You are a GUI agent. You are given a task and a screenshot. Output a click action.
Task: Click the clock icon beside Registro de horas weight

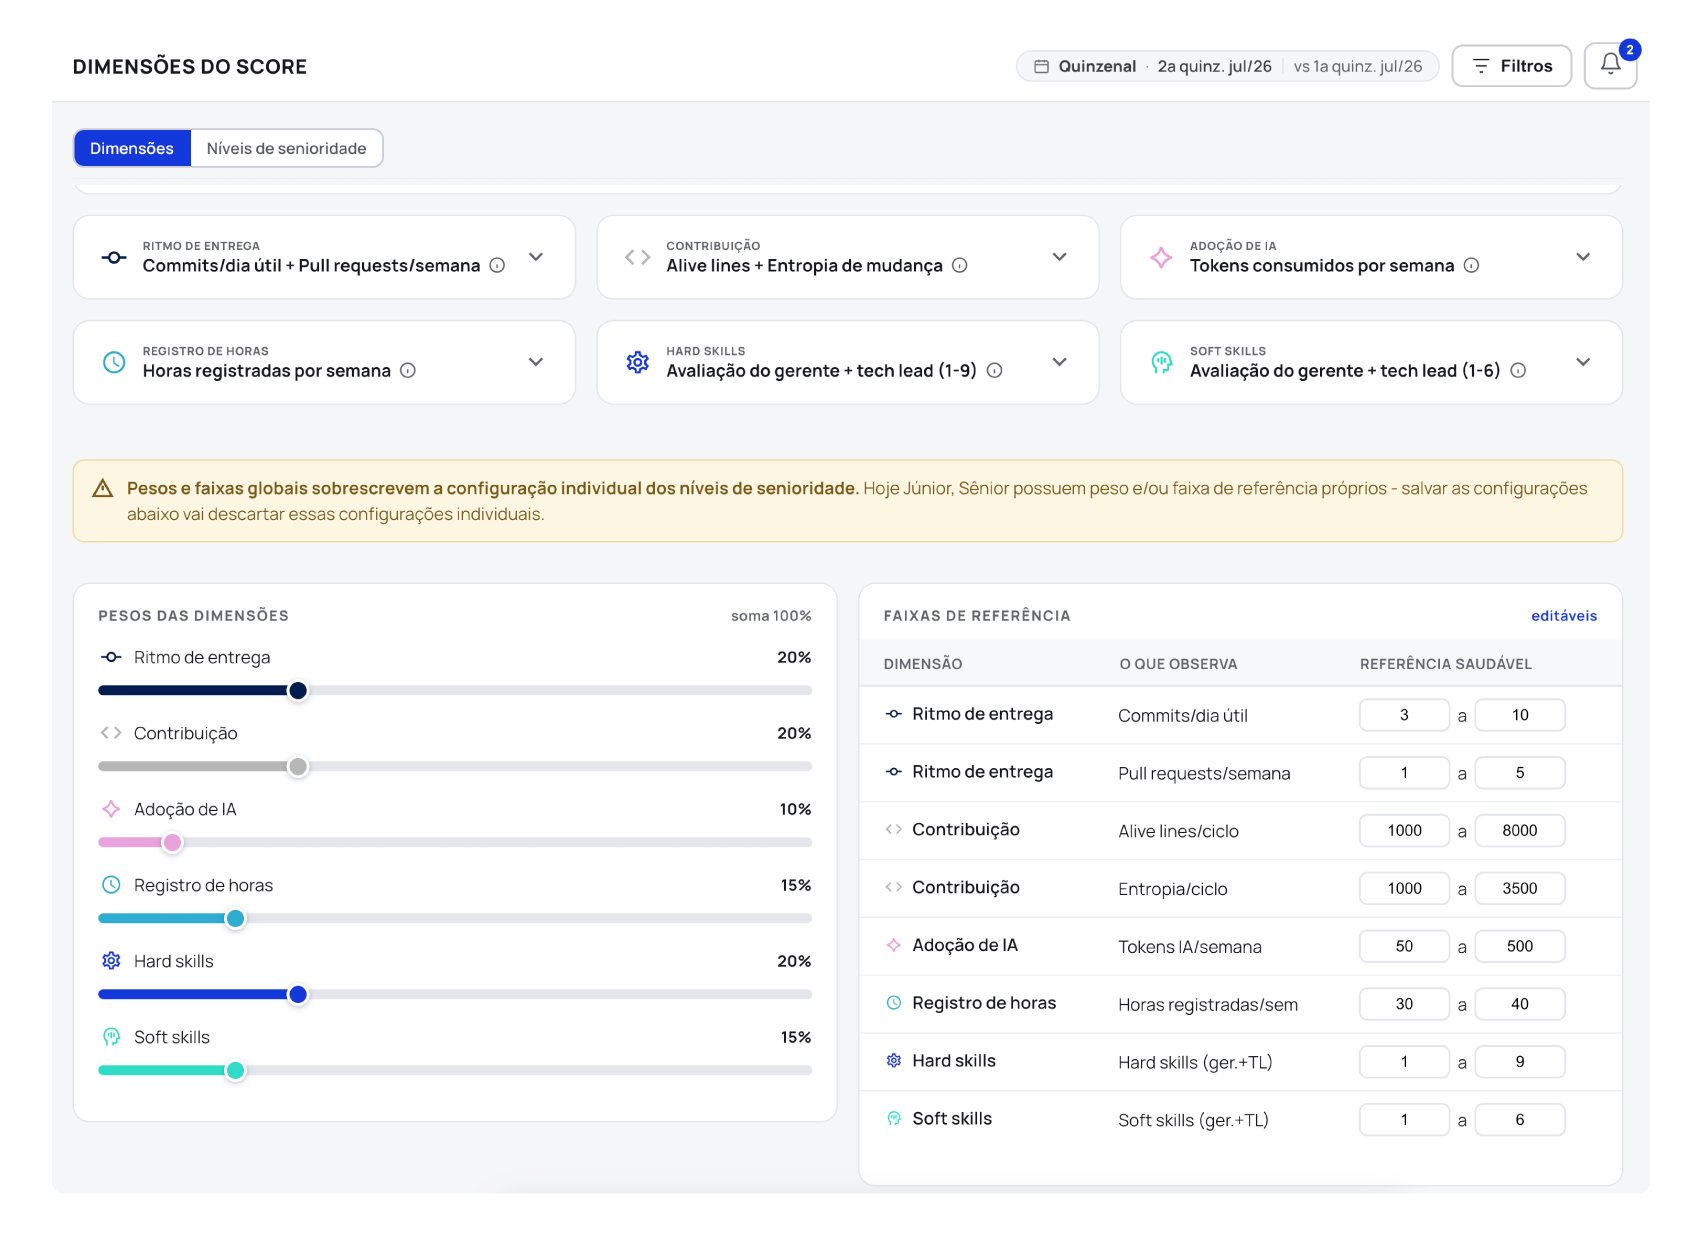pos(111,885)
